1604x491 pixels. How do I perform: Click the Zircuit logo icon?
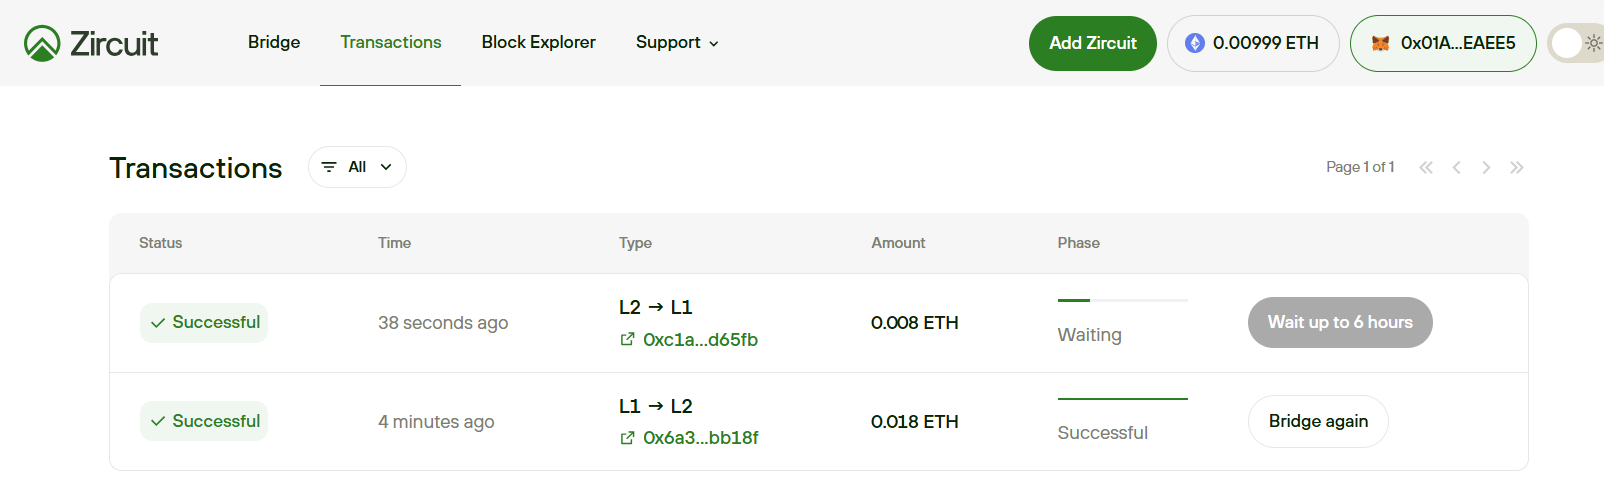click(x=42, y=43)
